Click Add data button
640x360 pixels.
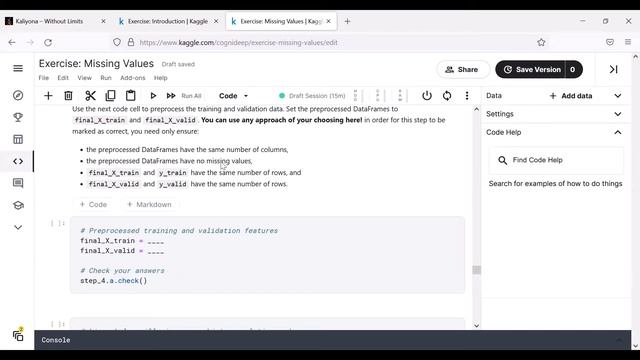tap(571, 96)
